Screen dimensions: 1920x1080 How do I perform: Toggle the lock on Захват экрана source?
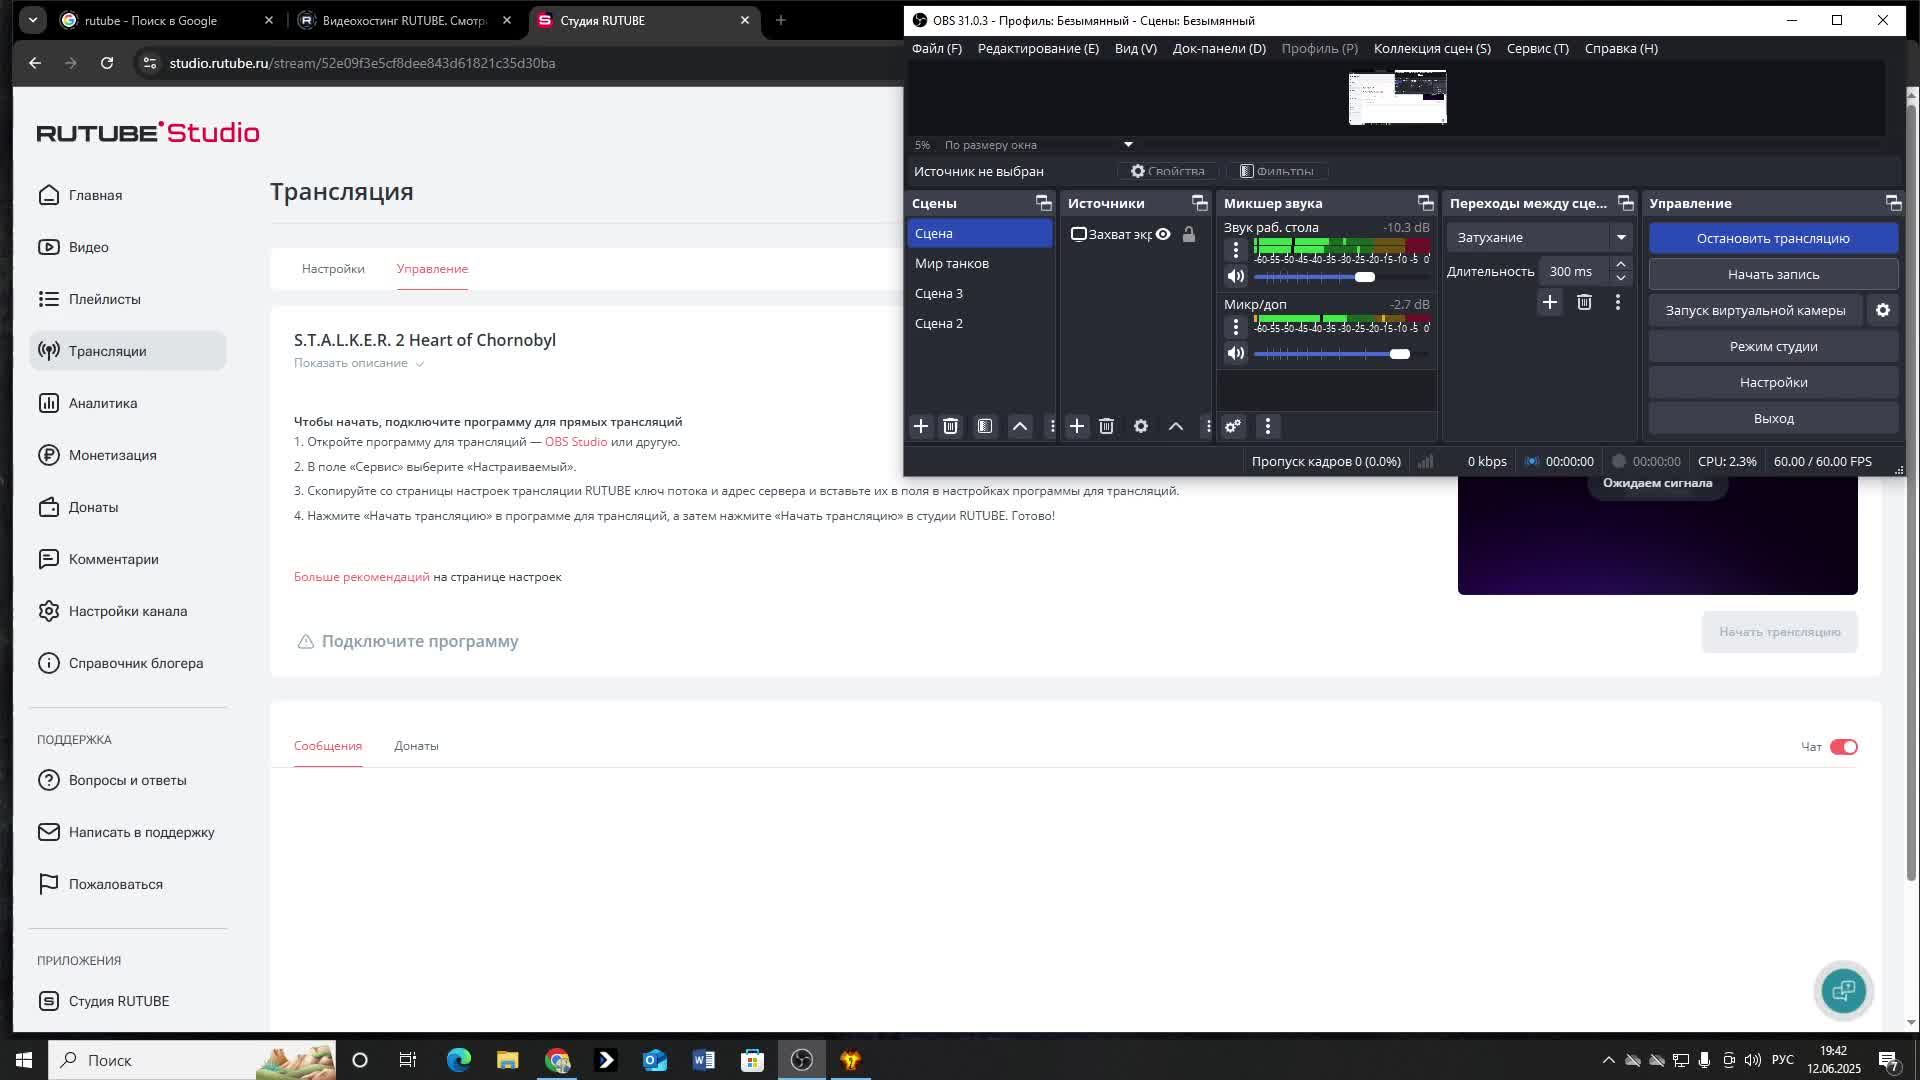1188,234
